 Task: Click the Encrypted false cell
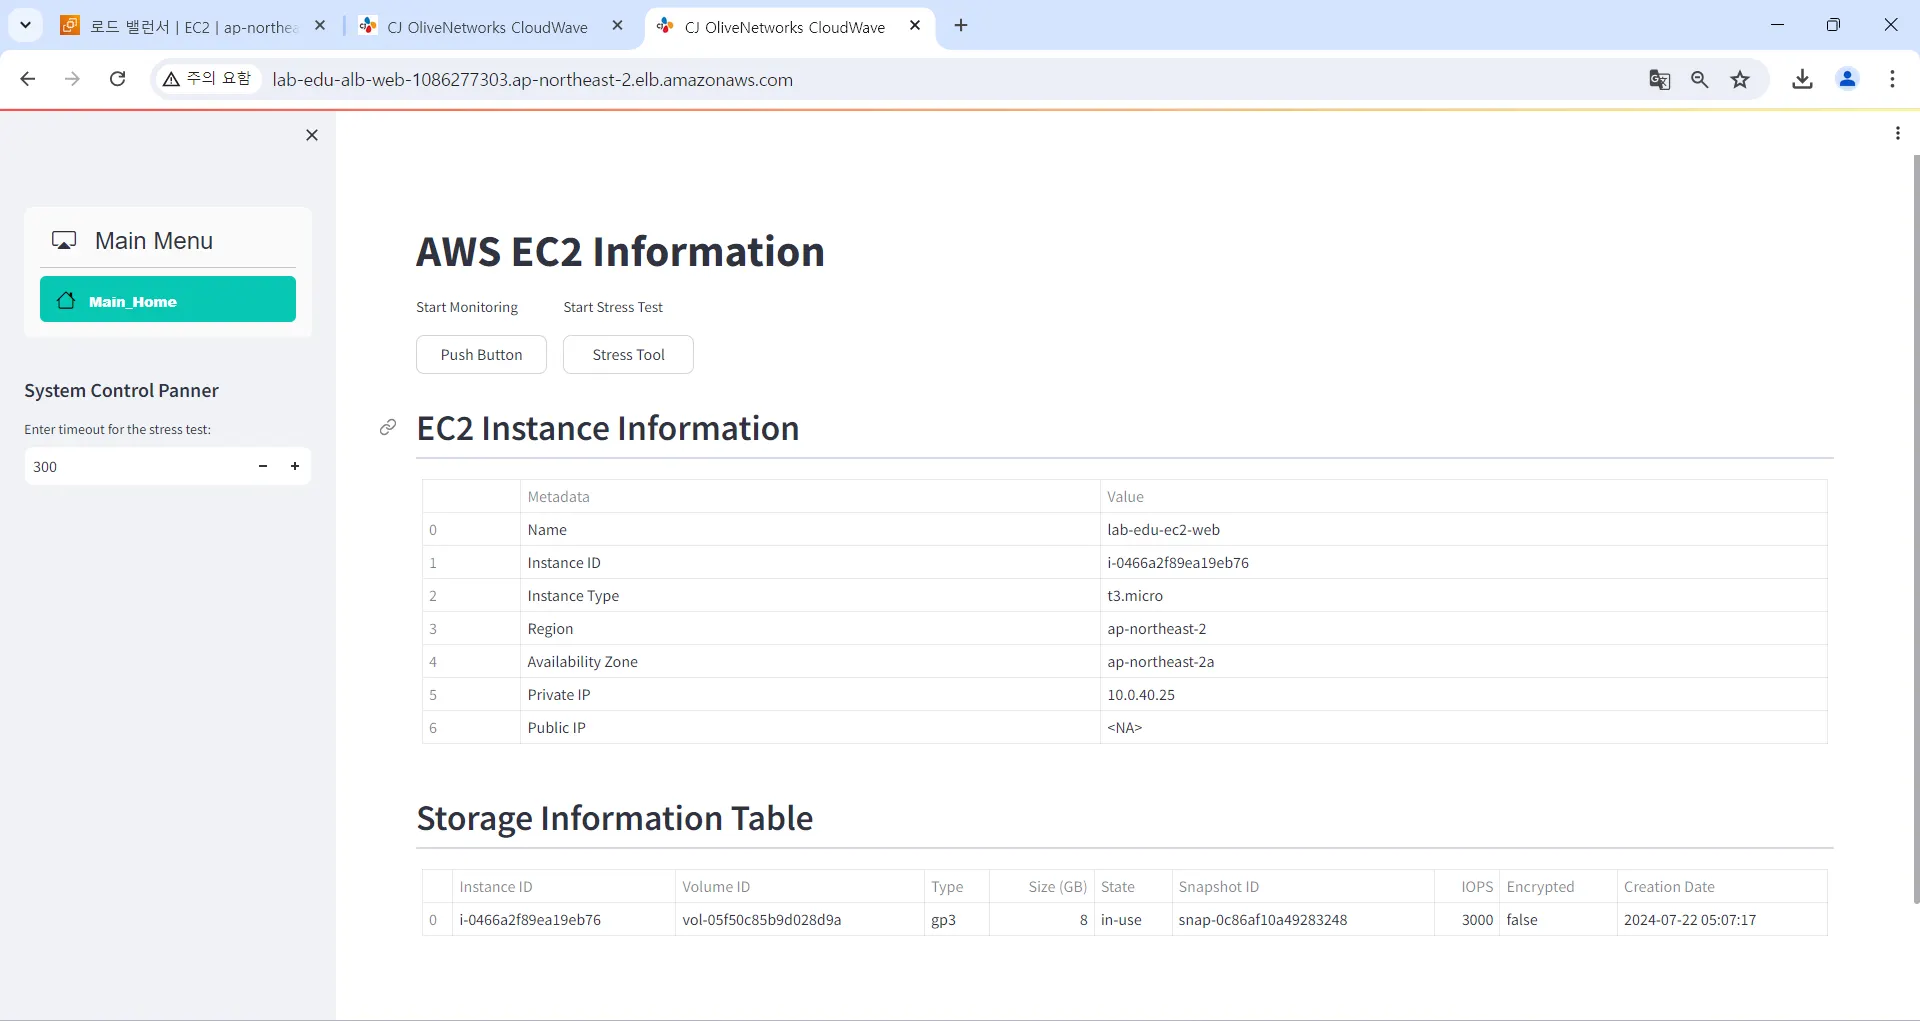click(1558, 920)
